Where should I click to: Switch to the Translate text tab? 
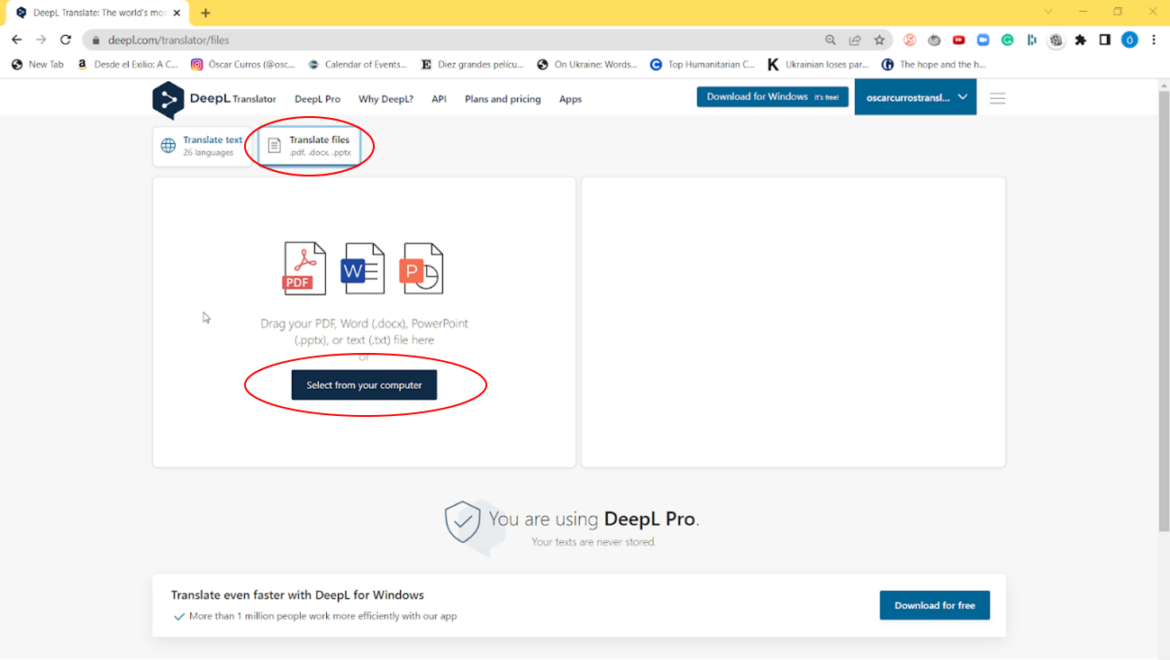(203, 145)
